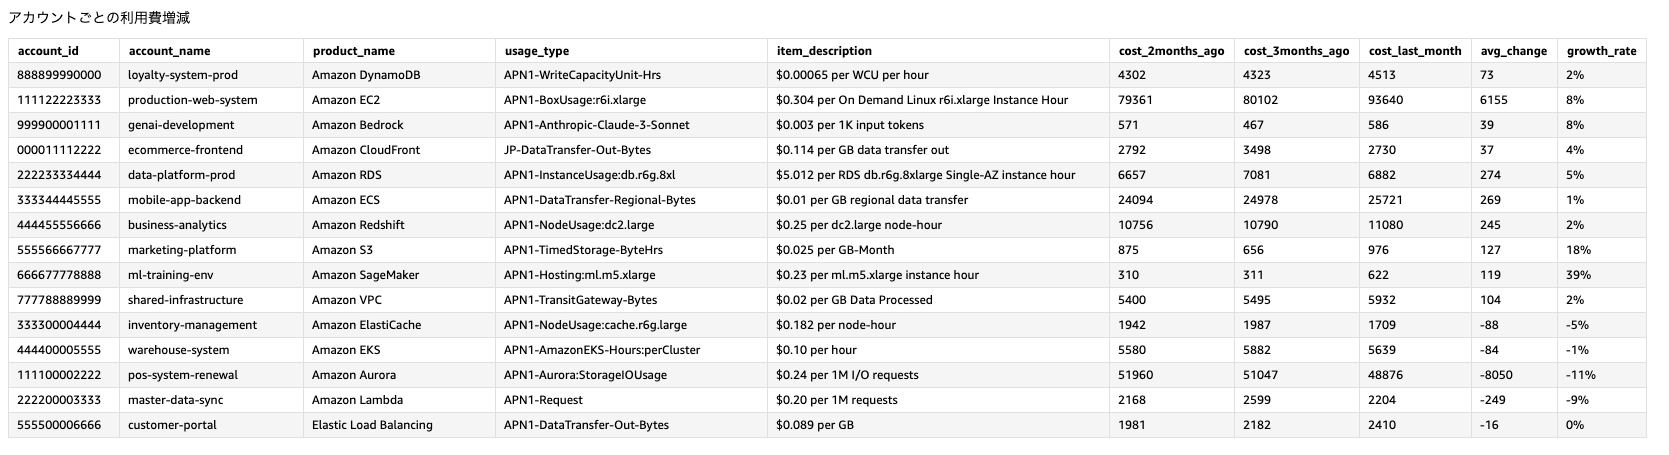Click the Amazon RDS product cell
The width and height of the screenshot is (1669, 455).
pos(346,175)
